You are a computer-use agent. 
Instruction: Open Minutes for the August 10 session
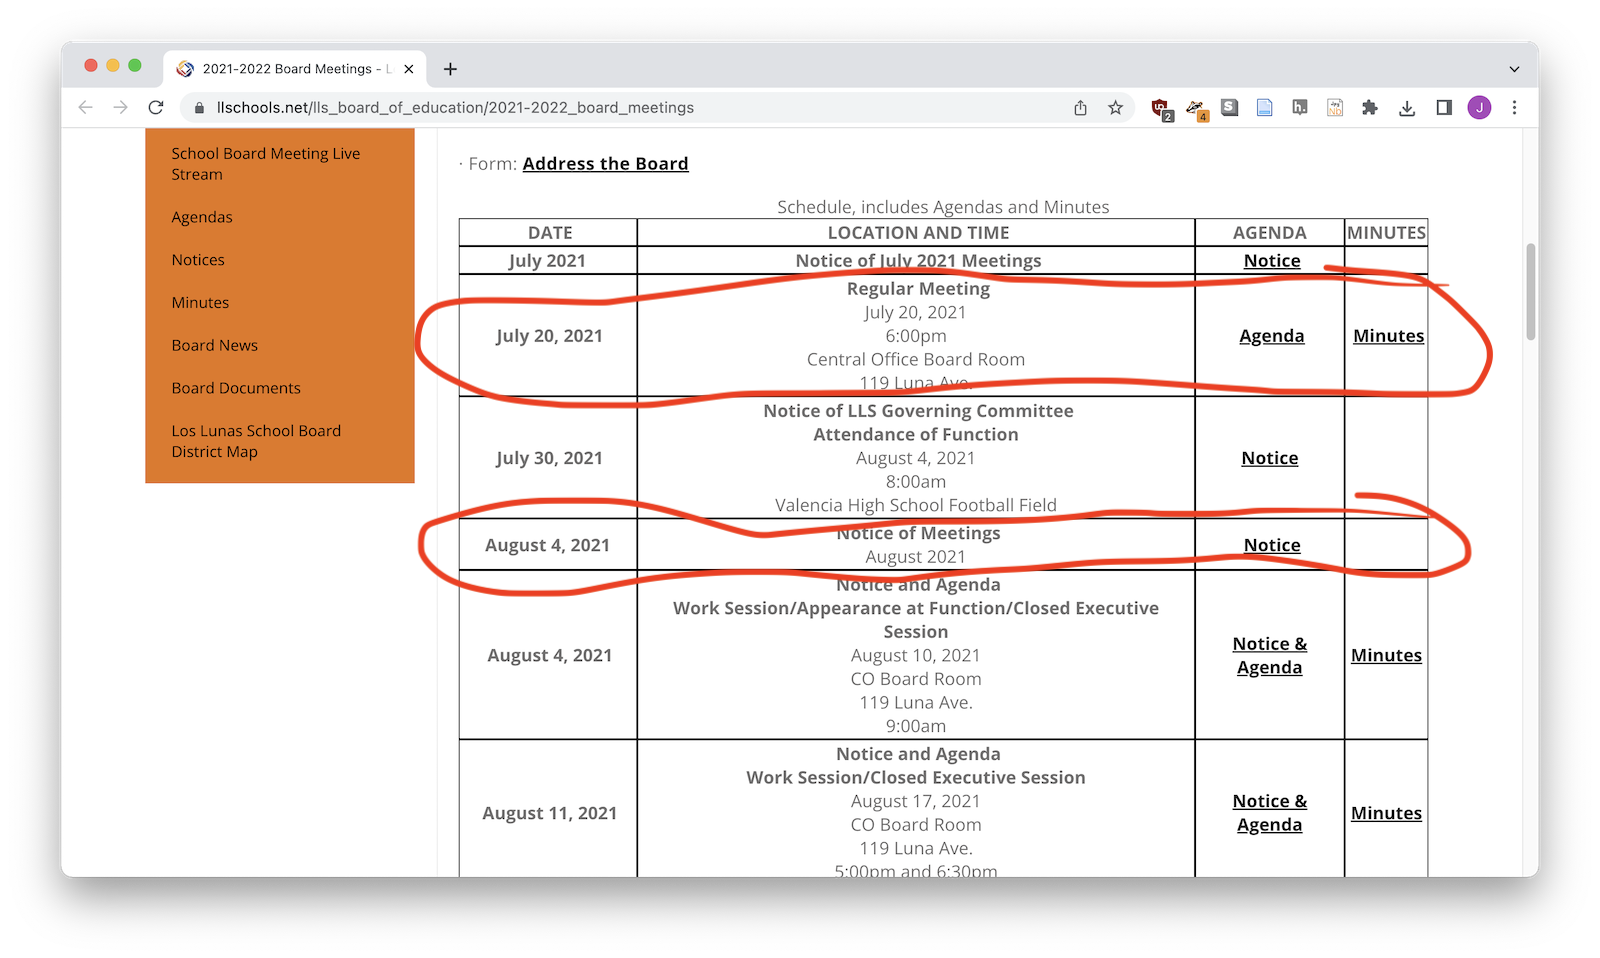tap(1386, 656)
